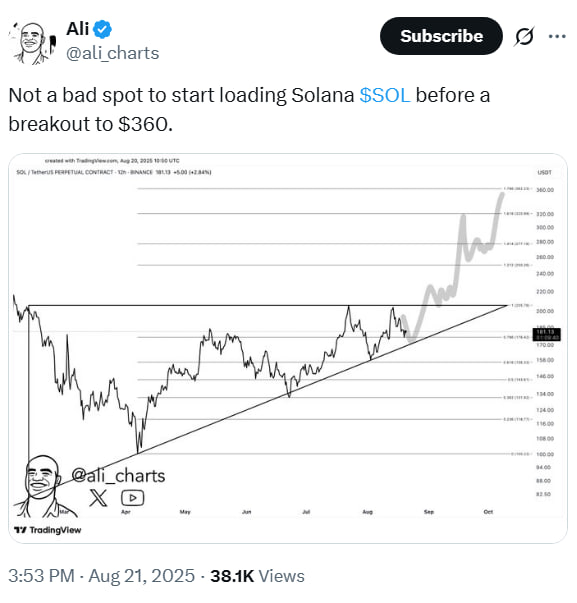Click the @ali_charts watermark text on chart

118,476
